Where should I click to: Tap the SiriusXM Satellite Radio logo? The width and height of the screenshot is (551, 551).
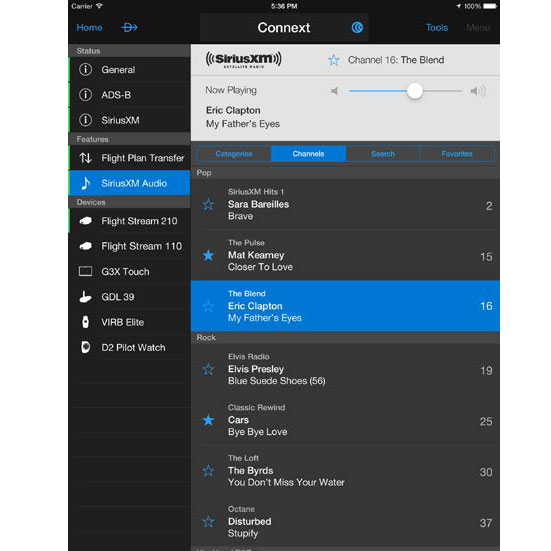coord(244,59)
